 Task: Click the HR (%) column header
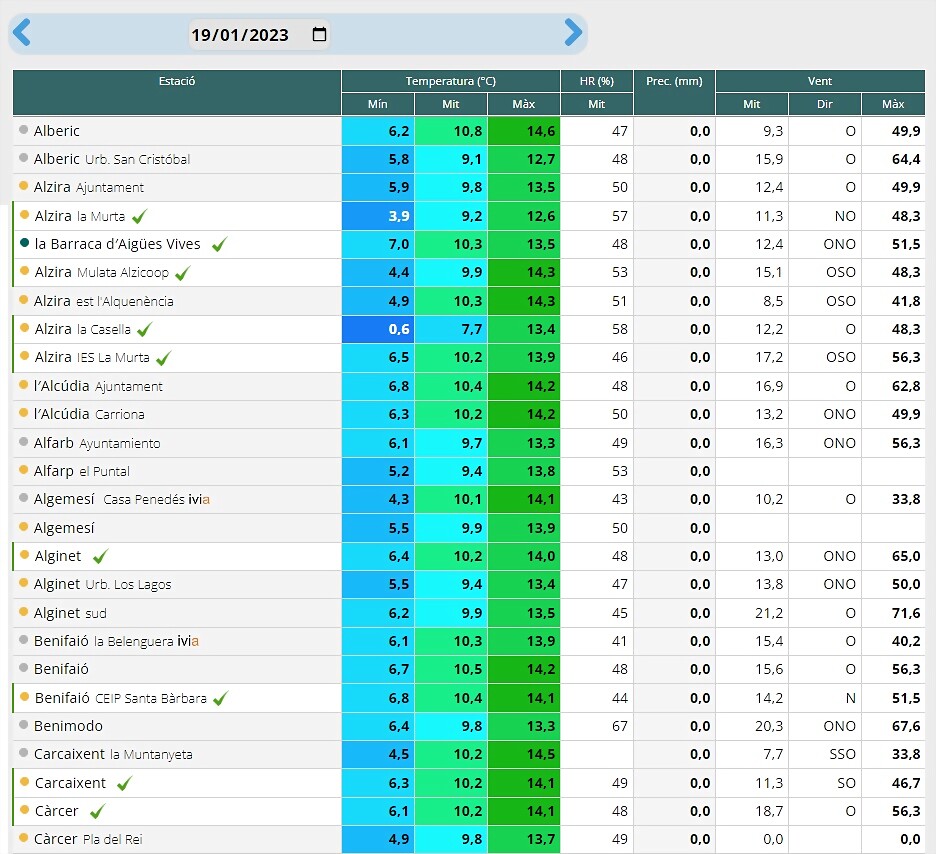pos(597,81)
